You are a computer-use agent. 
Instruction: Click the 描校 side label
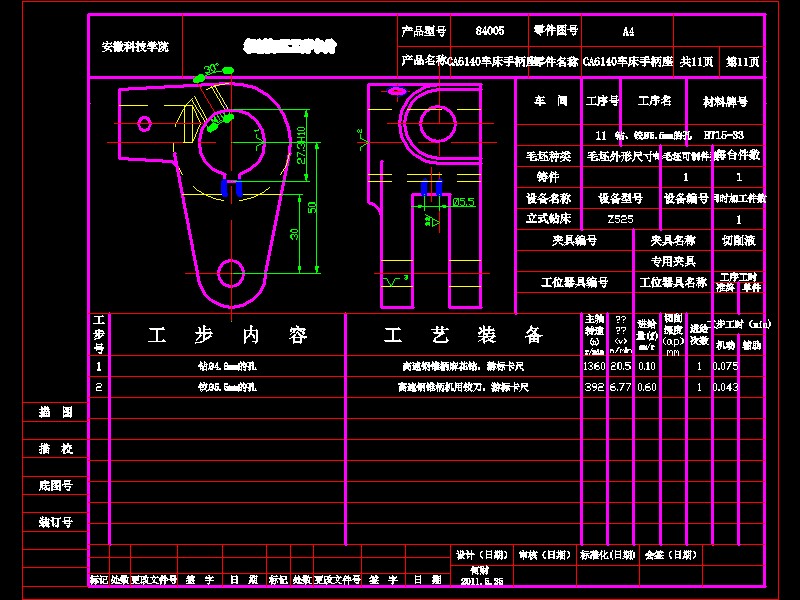tap(56, 449)
